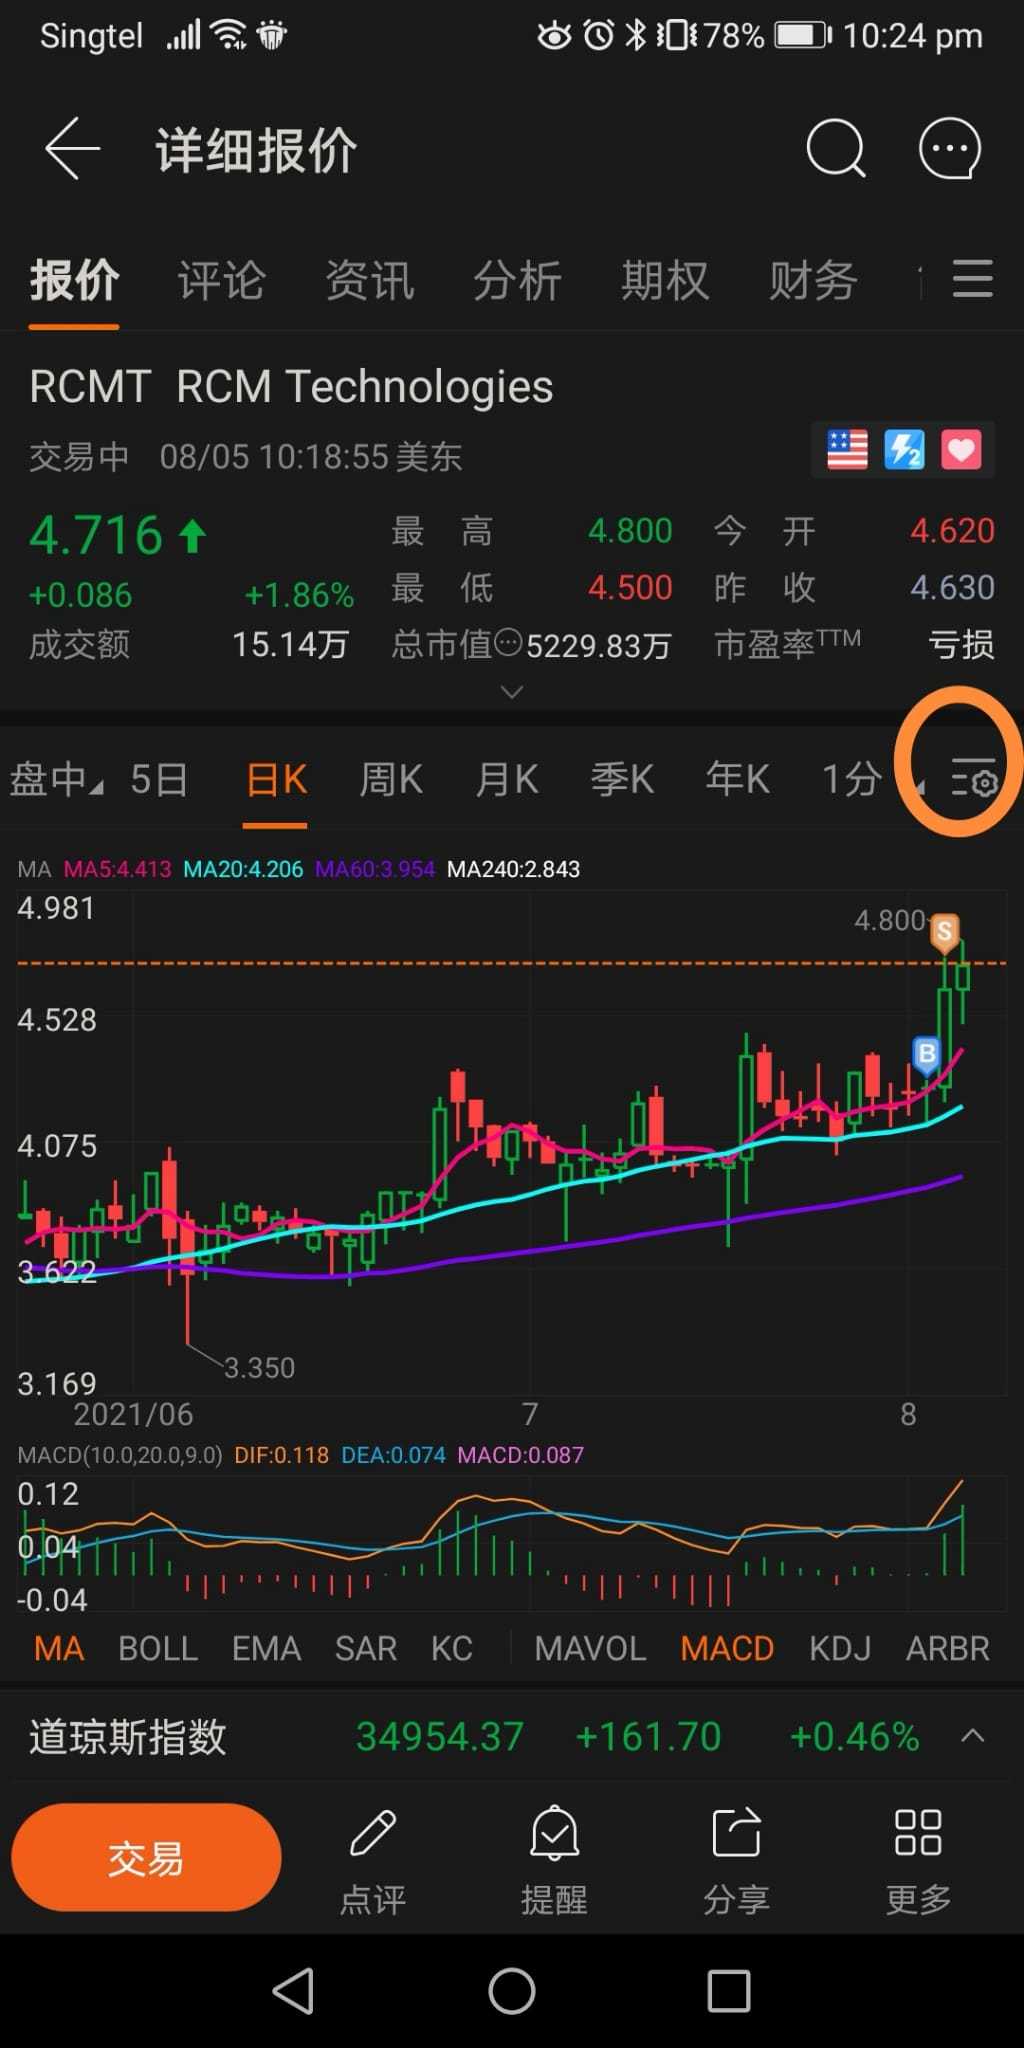
Task: Open the chat bubble messages icon
Action: (949, 149)
